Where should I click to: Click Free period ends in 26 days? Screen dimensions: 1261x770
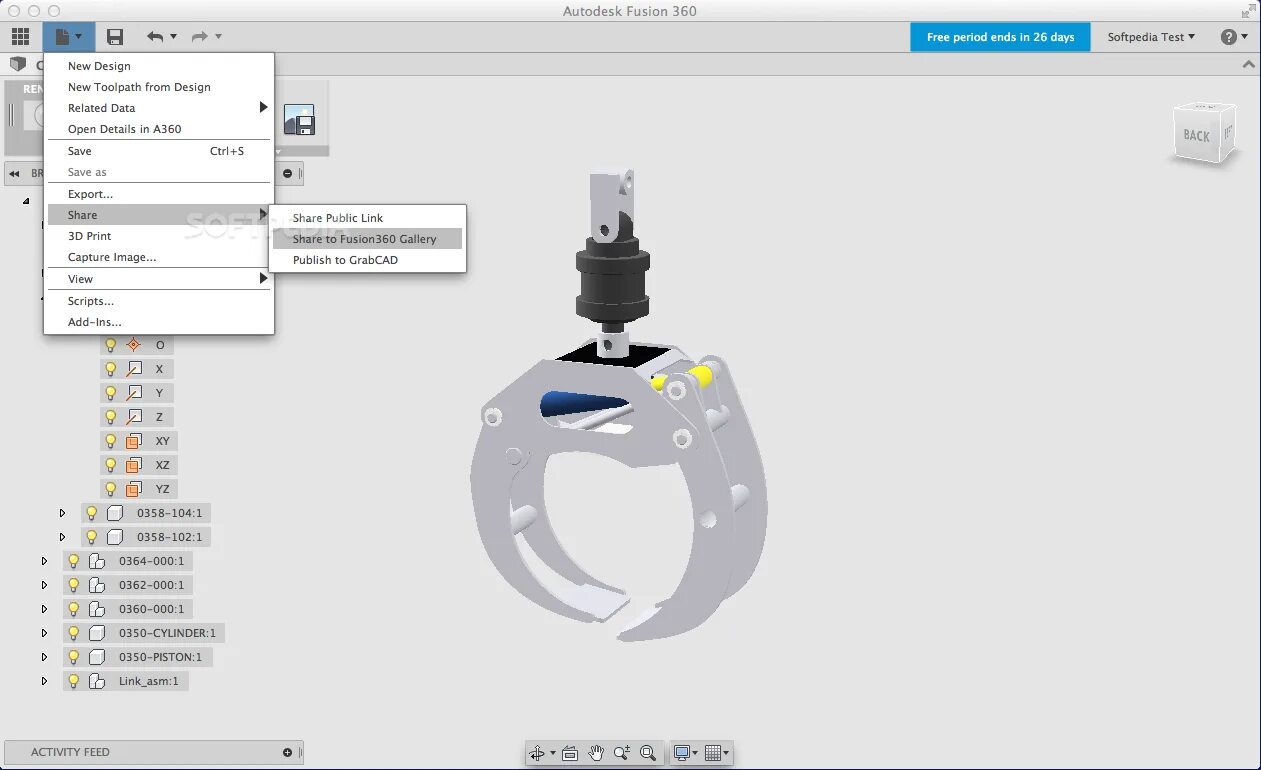pos(1000,37)
